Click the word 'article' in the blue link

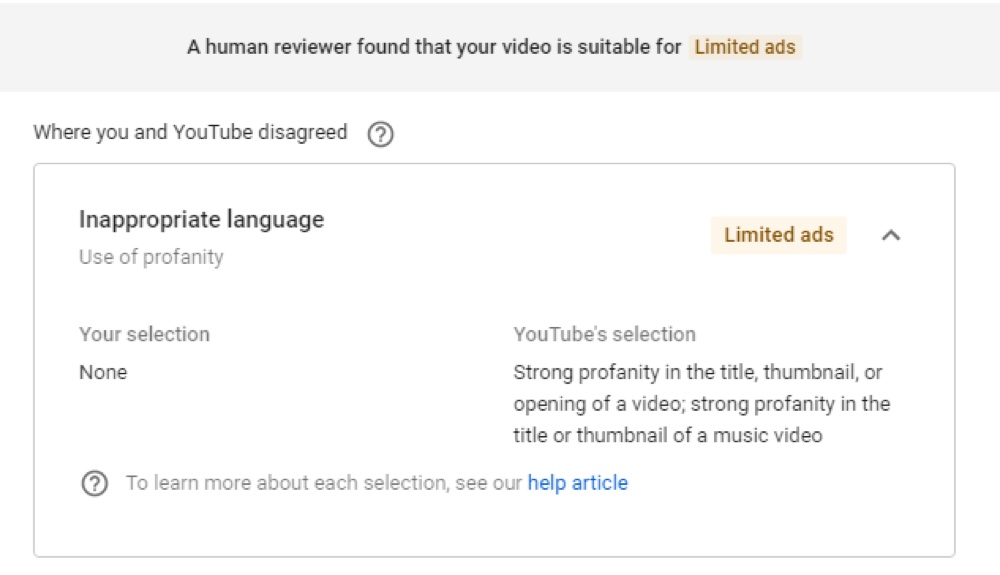(x=599, y=483)
